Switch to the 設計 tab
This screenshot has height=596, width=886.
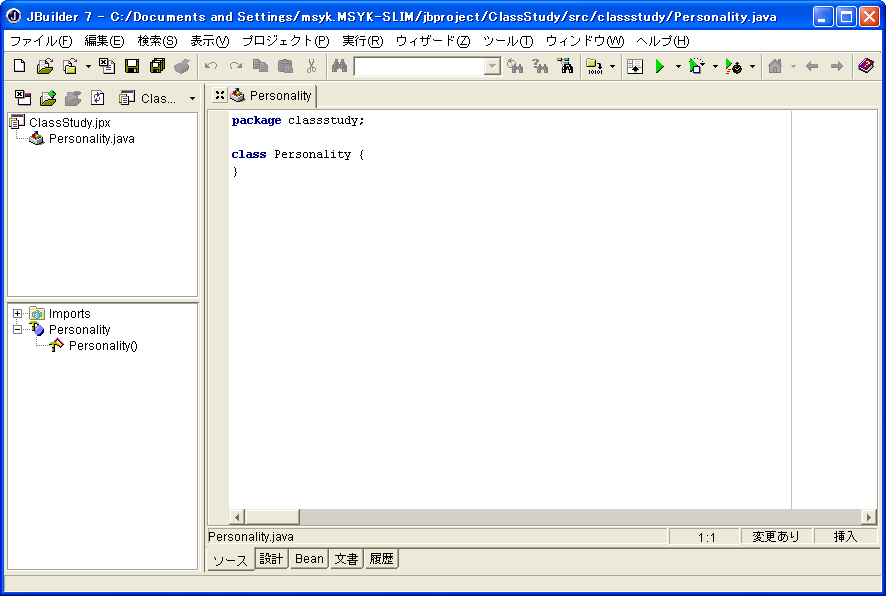271,559
